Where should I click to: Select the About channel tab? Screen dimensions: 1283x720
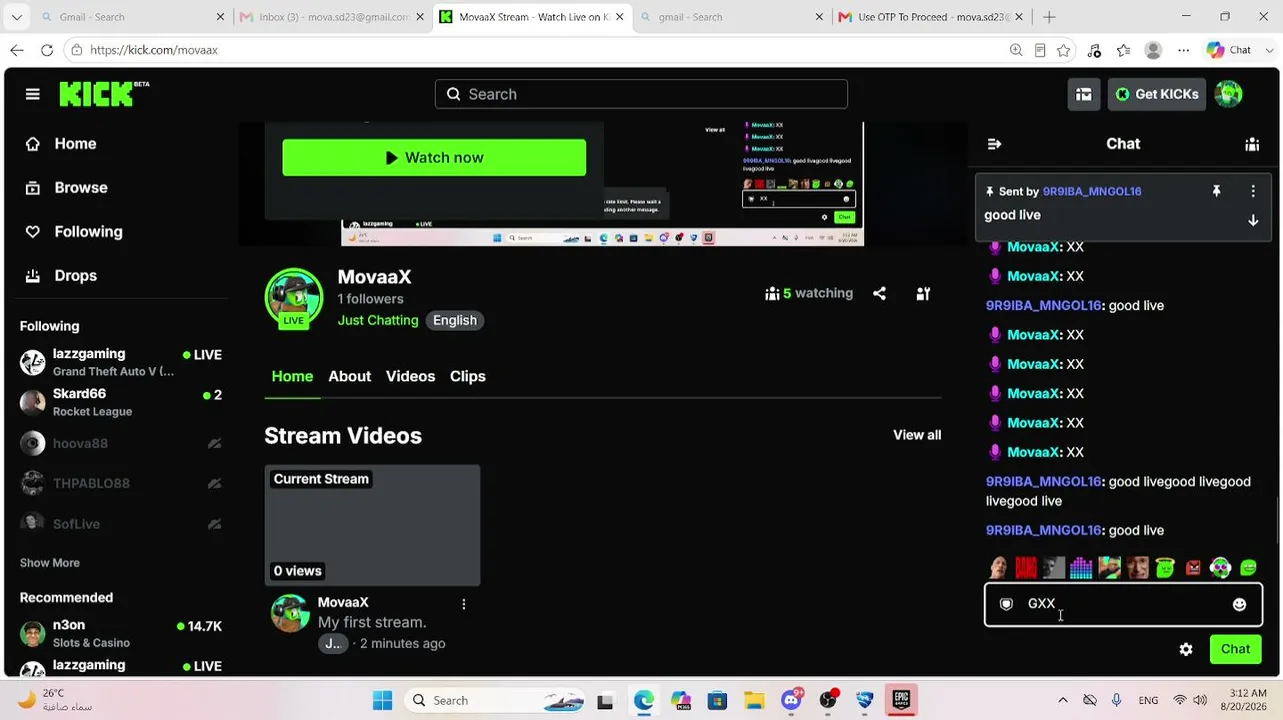point(350,376)
